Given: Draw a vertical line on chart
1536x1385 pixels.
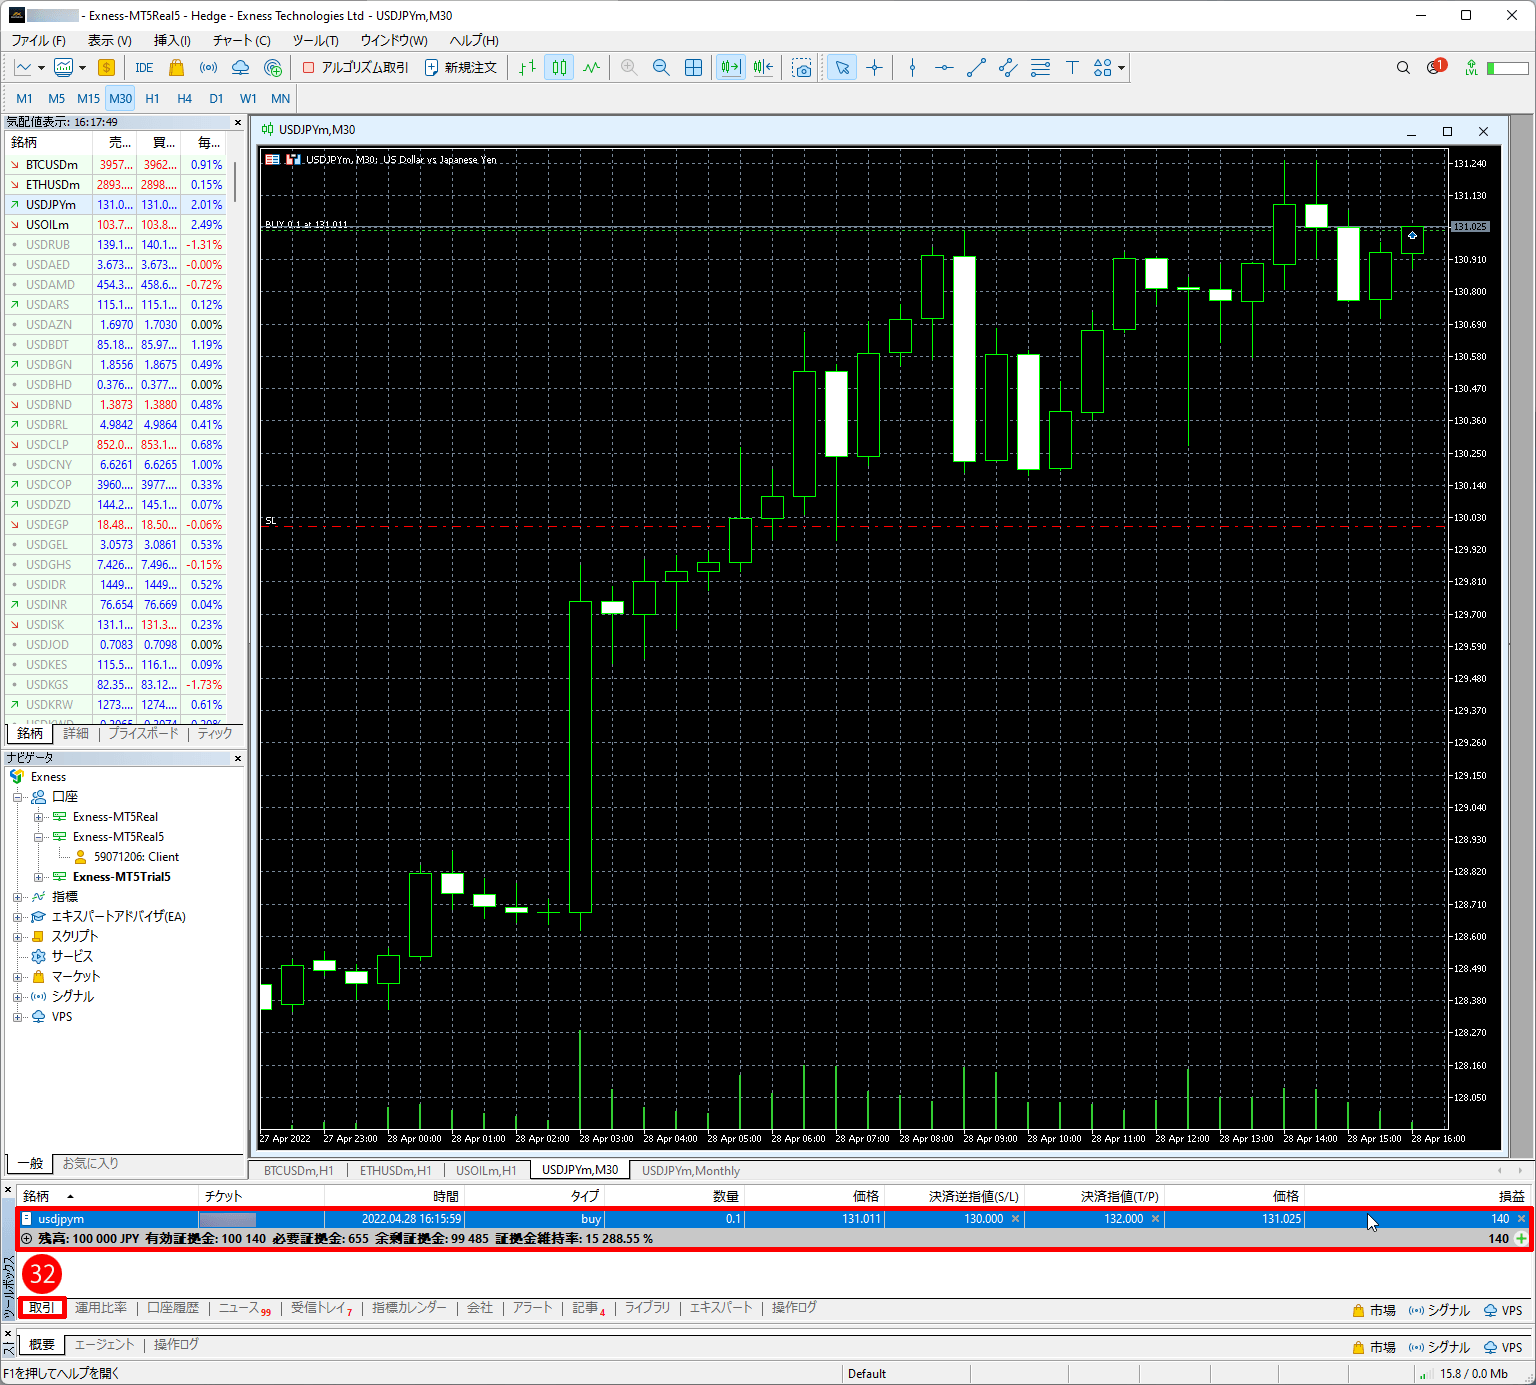Looking at the screenshot, I should 912,68.
